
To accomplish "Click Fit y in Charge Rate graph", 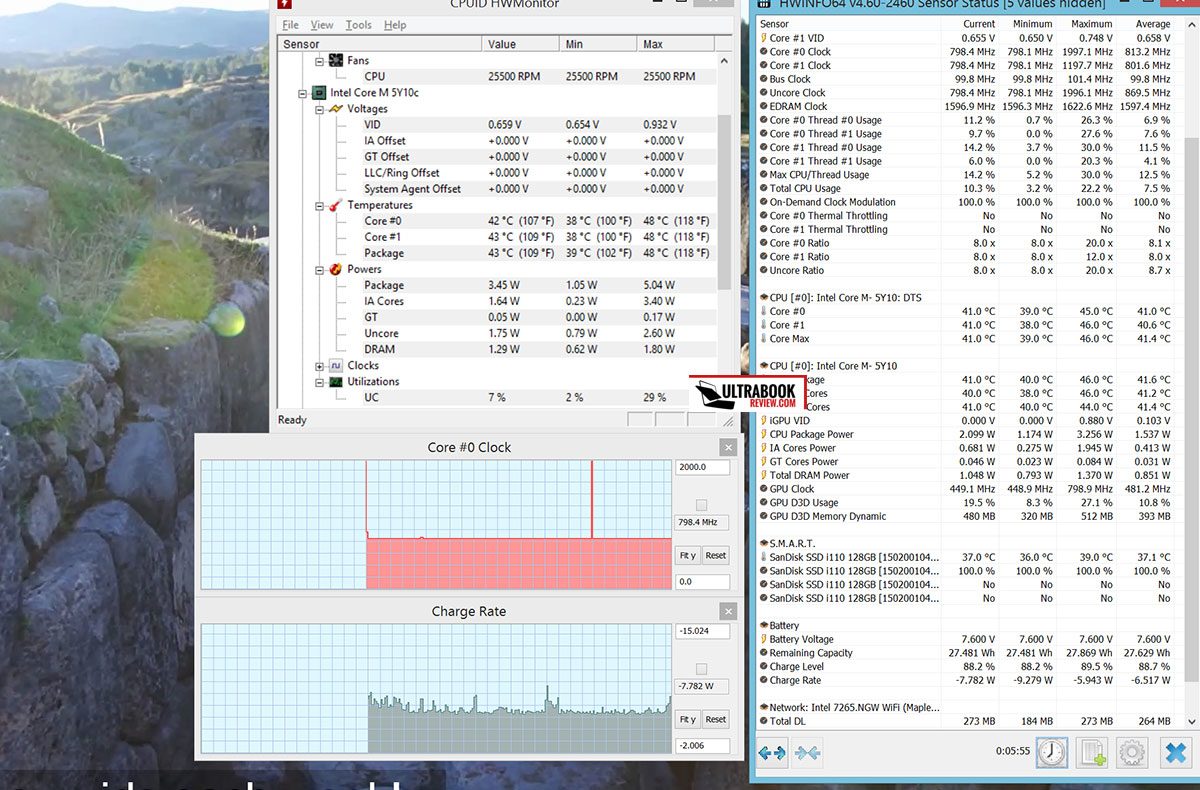I will pos(687,719).
